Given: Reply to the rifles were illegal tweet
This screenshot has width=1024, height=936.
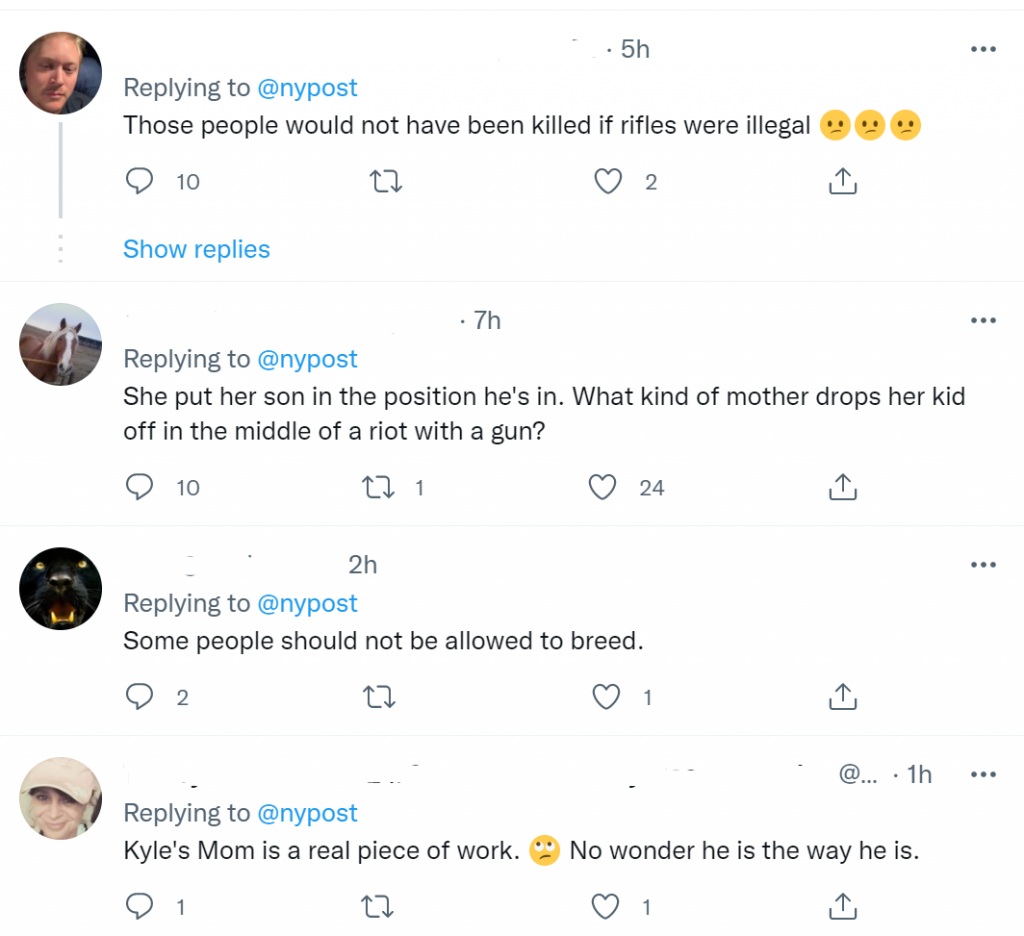Looking at the screenshot, I should 141,181.
